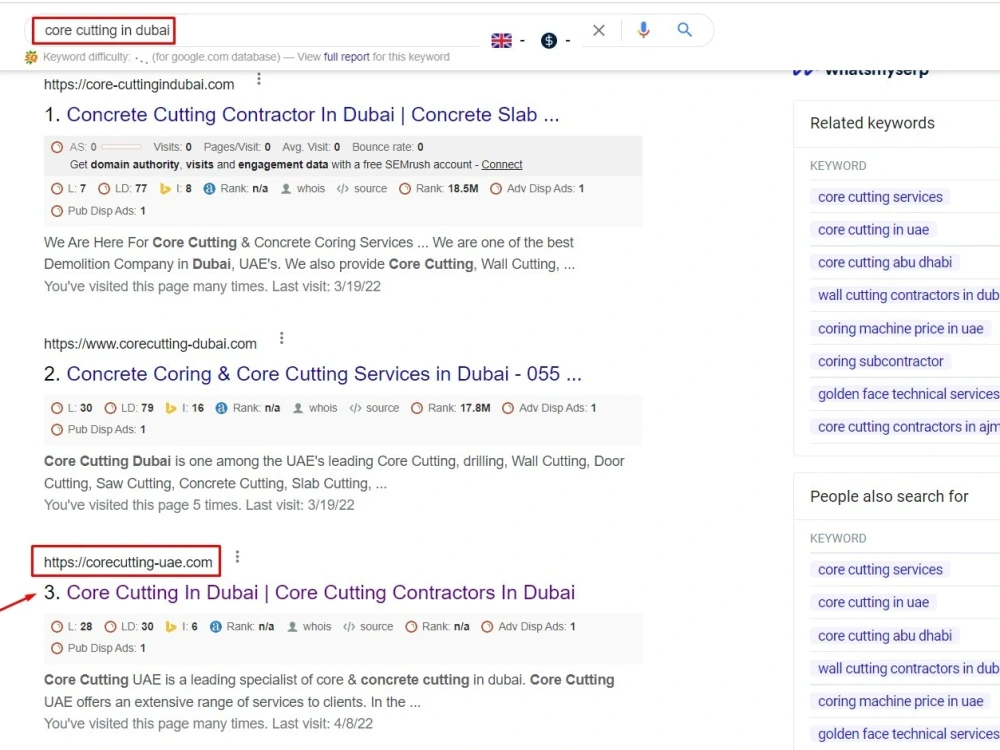The width and height of the screenshot is (1000, 750).
Task: Select core cutting services under Related keywords
Action: coord(880,197)
